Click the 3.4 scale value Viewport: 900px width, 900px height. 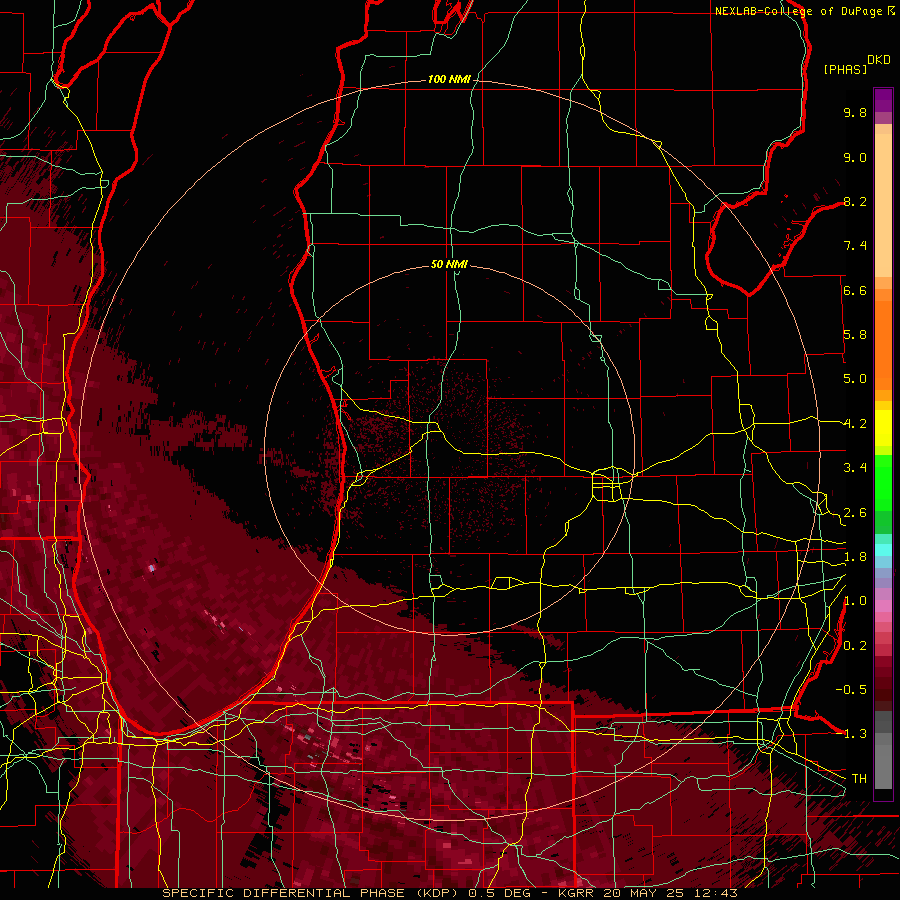tap(855, 468)
